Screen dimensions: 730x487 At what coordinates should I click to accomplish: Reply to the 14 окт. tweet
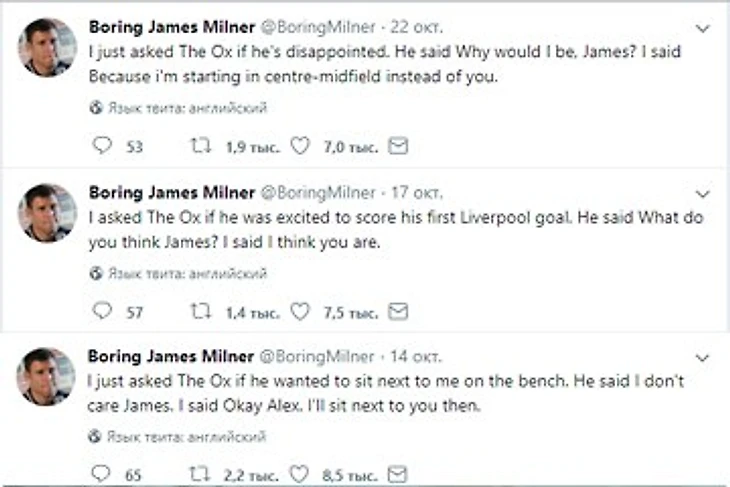tap(101, 475)
